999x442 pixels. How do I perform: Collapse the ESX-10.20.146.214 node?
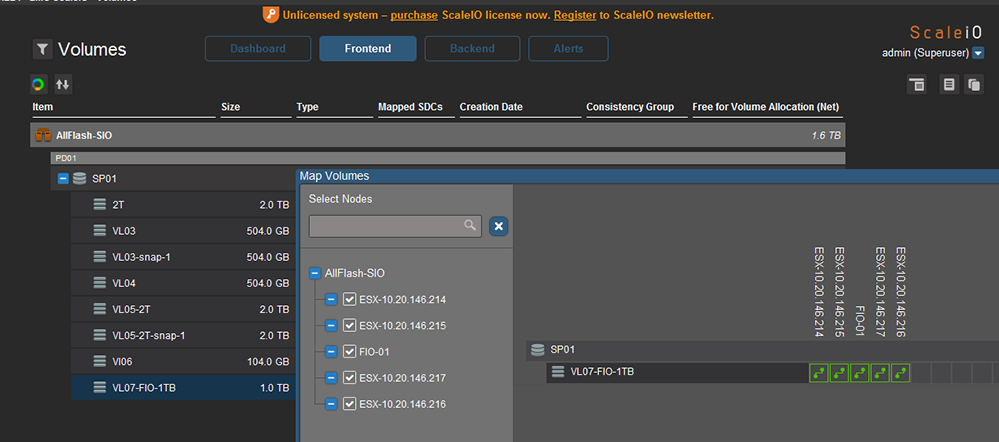click(x=331, y=299)
